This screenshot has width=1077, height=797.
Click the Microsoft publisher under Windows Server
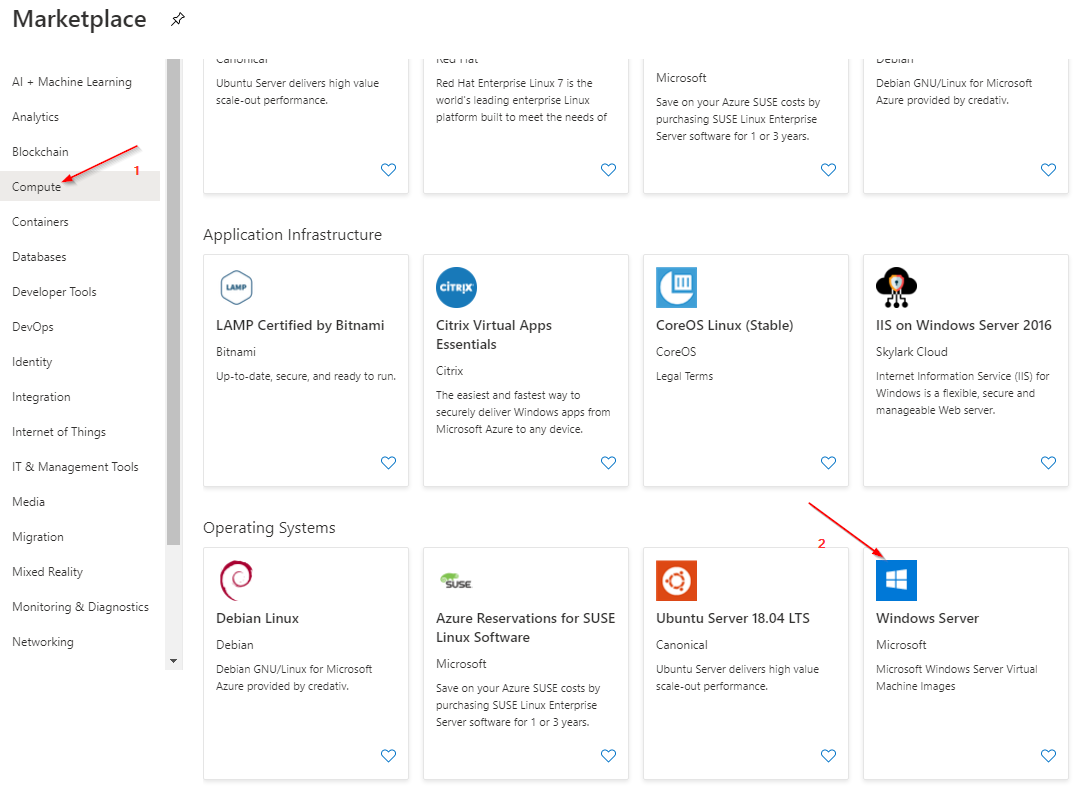point(901,645)
